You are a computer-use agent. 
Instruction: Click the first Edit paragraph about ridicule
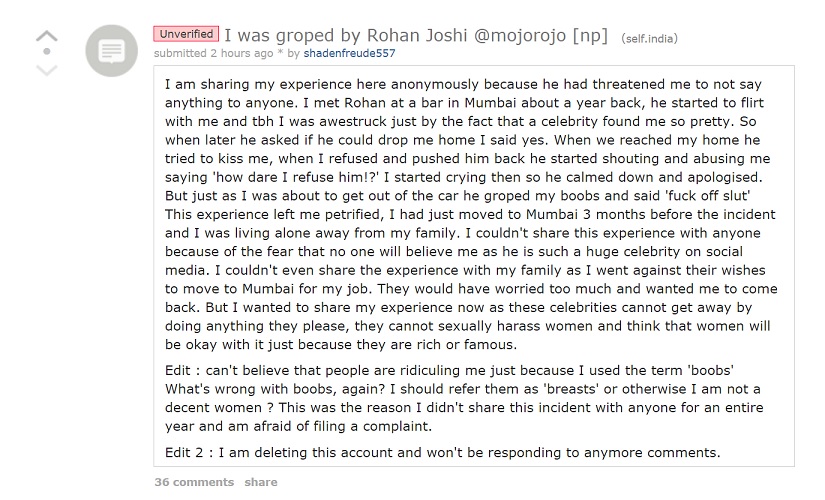coord(464,398)
